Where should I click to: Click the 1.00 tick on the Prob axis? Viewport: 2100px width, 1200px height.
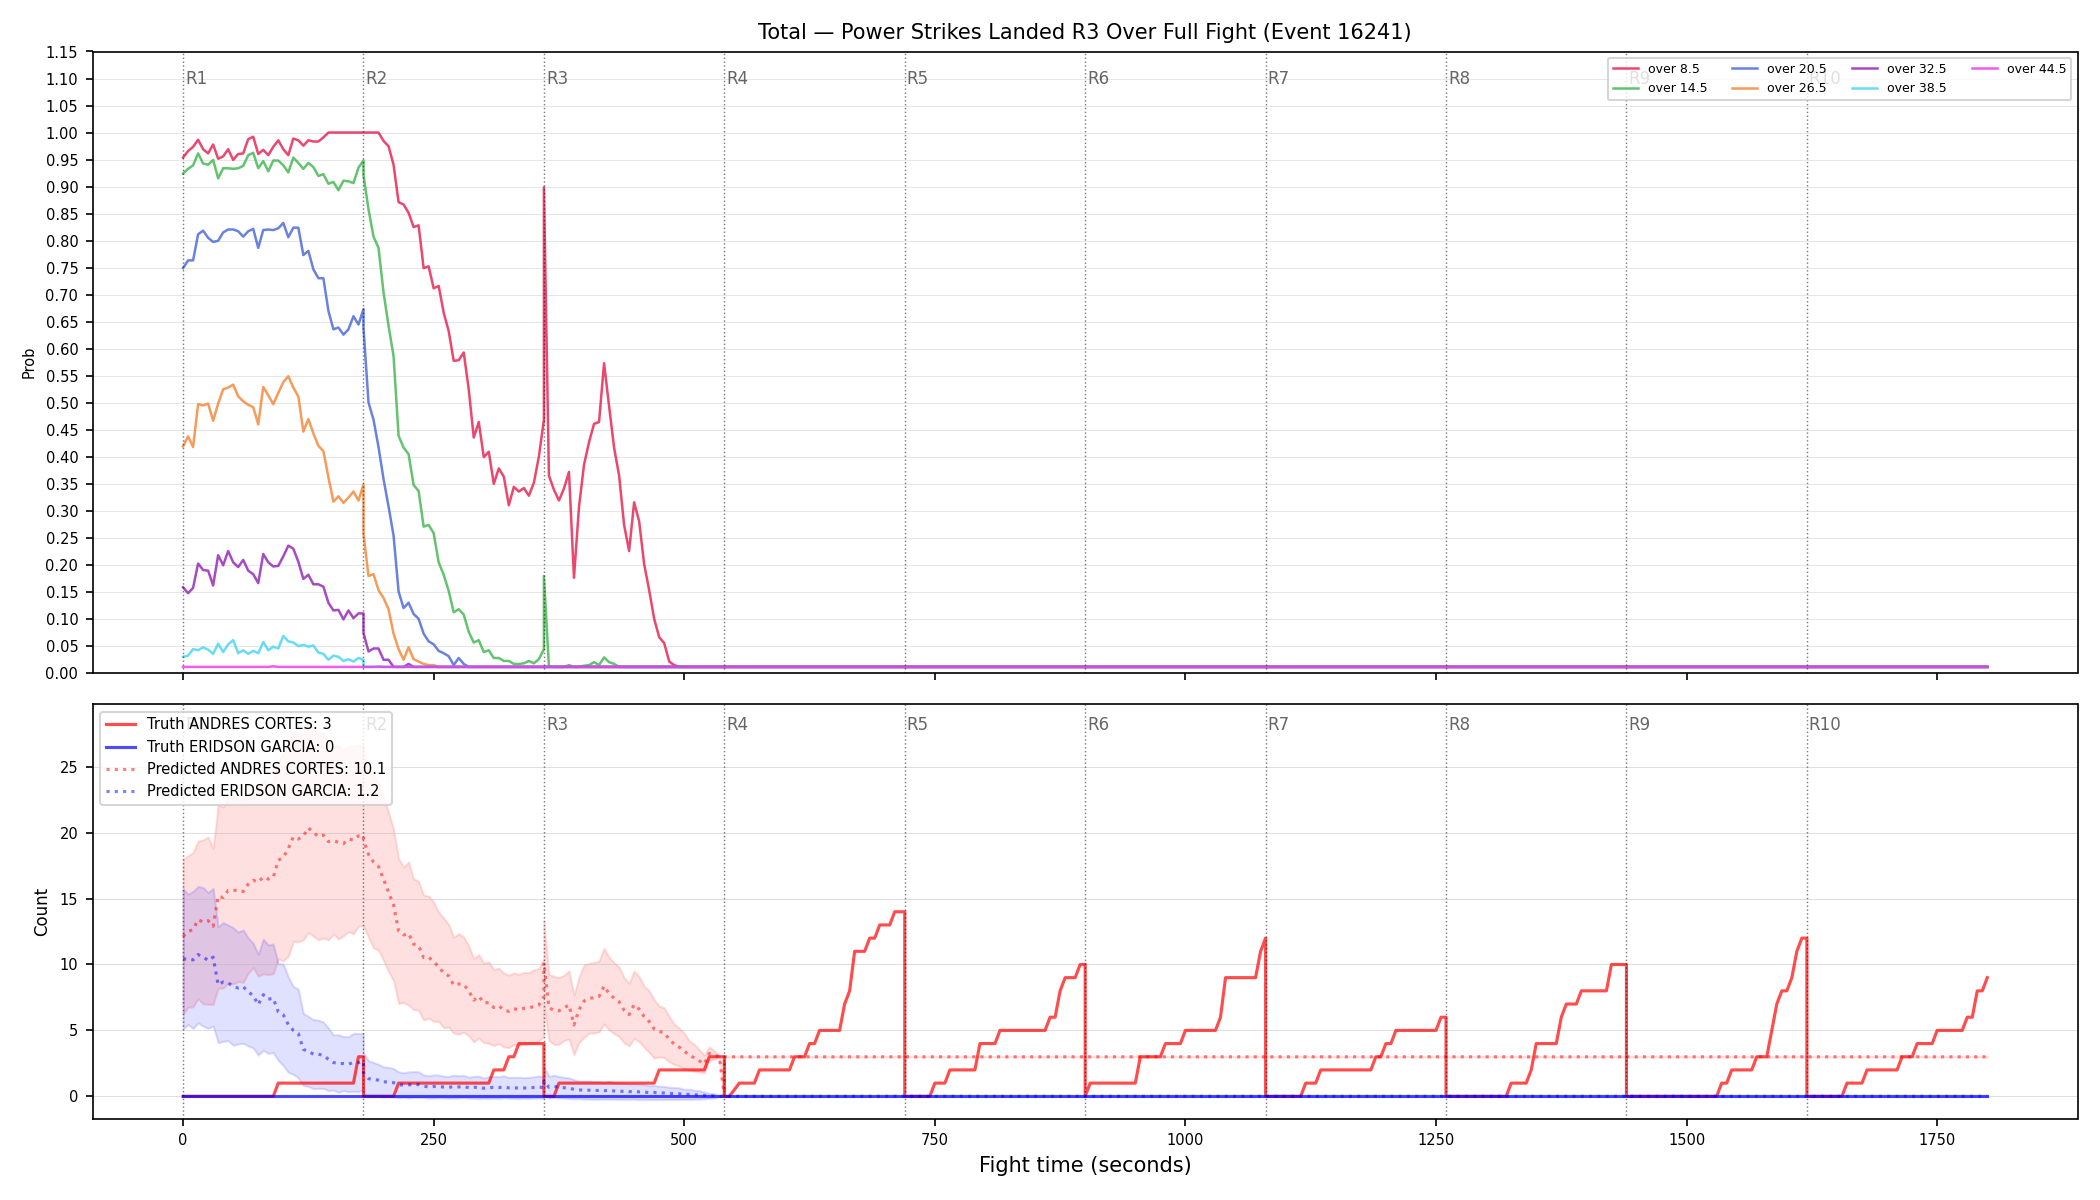pyautogui.click(x=62, y=133)
